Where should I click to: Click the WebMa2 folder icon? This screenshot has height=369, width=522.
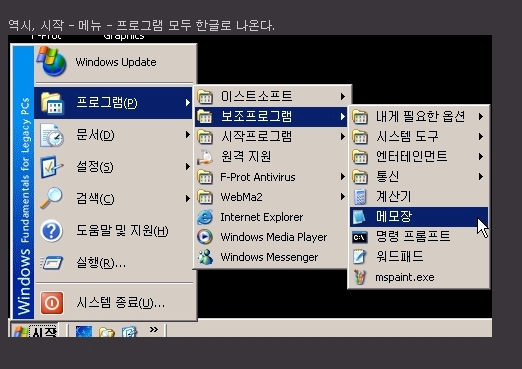click(x=205, y=197)
